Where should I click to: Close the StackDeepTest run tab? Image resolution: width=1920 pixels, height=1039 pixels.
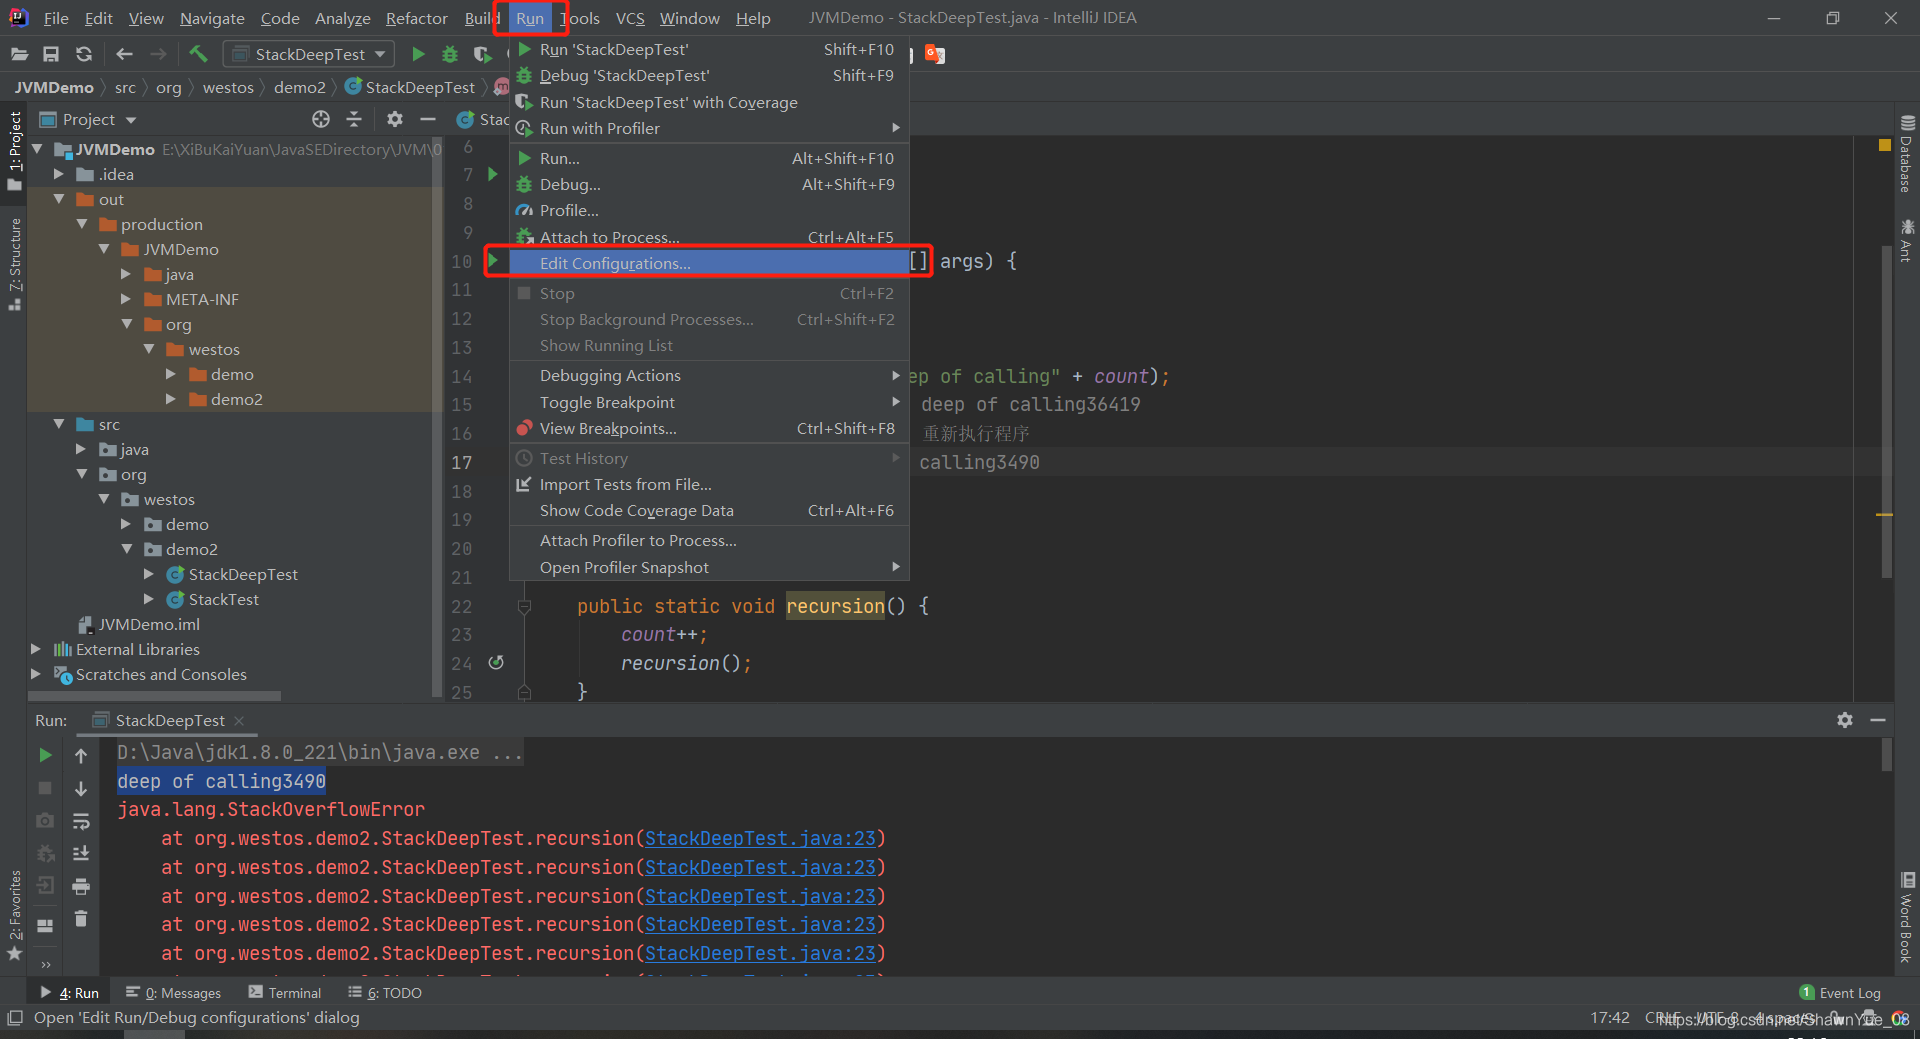tap(238, 720)
